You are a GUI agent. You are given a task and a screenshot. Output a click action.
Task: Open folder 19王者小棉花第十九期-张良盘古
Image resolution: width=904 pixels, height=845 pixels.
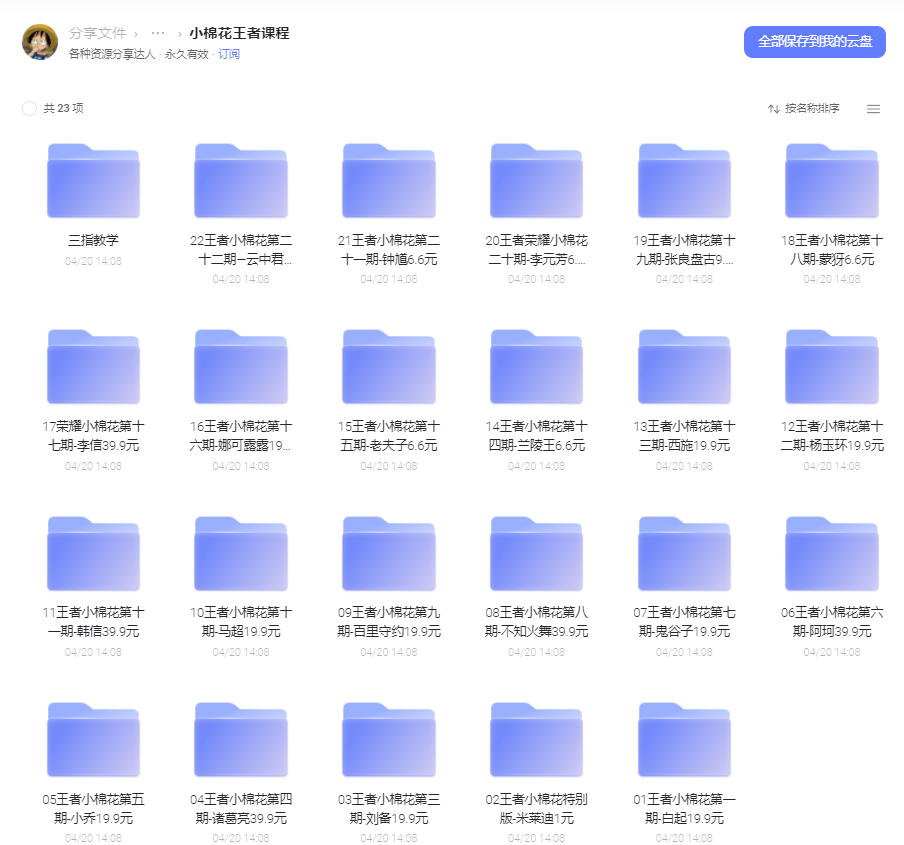tap(684, 180)
